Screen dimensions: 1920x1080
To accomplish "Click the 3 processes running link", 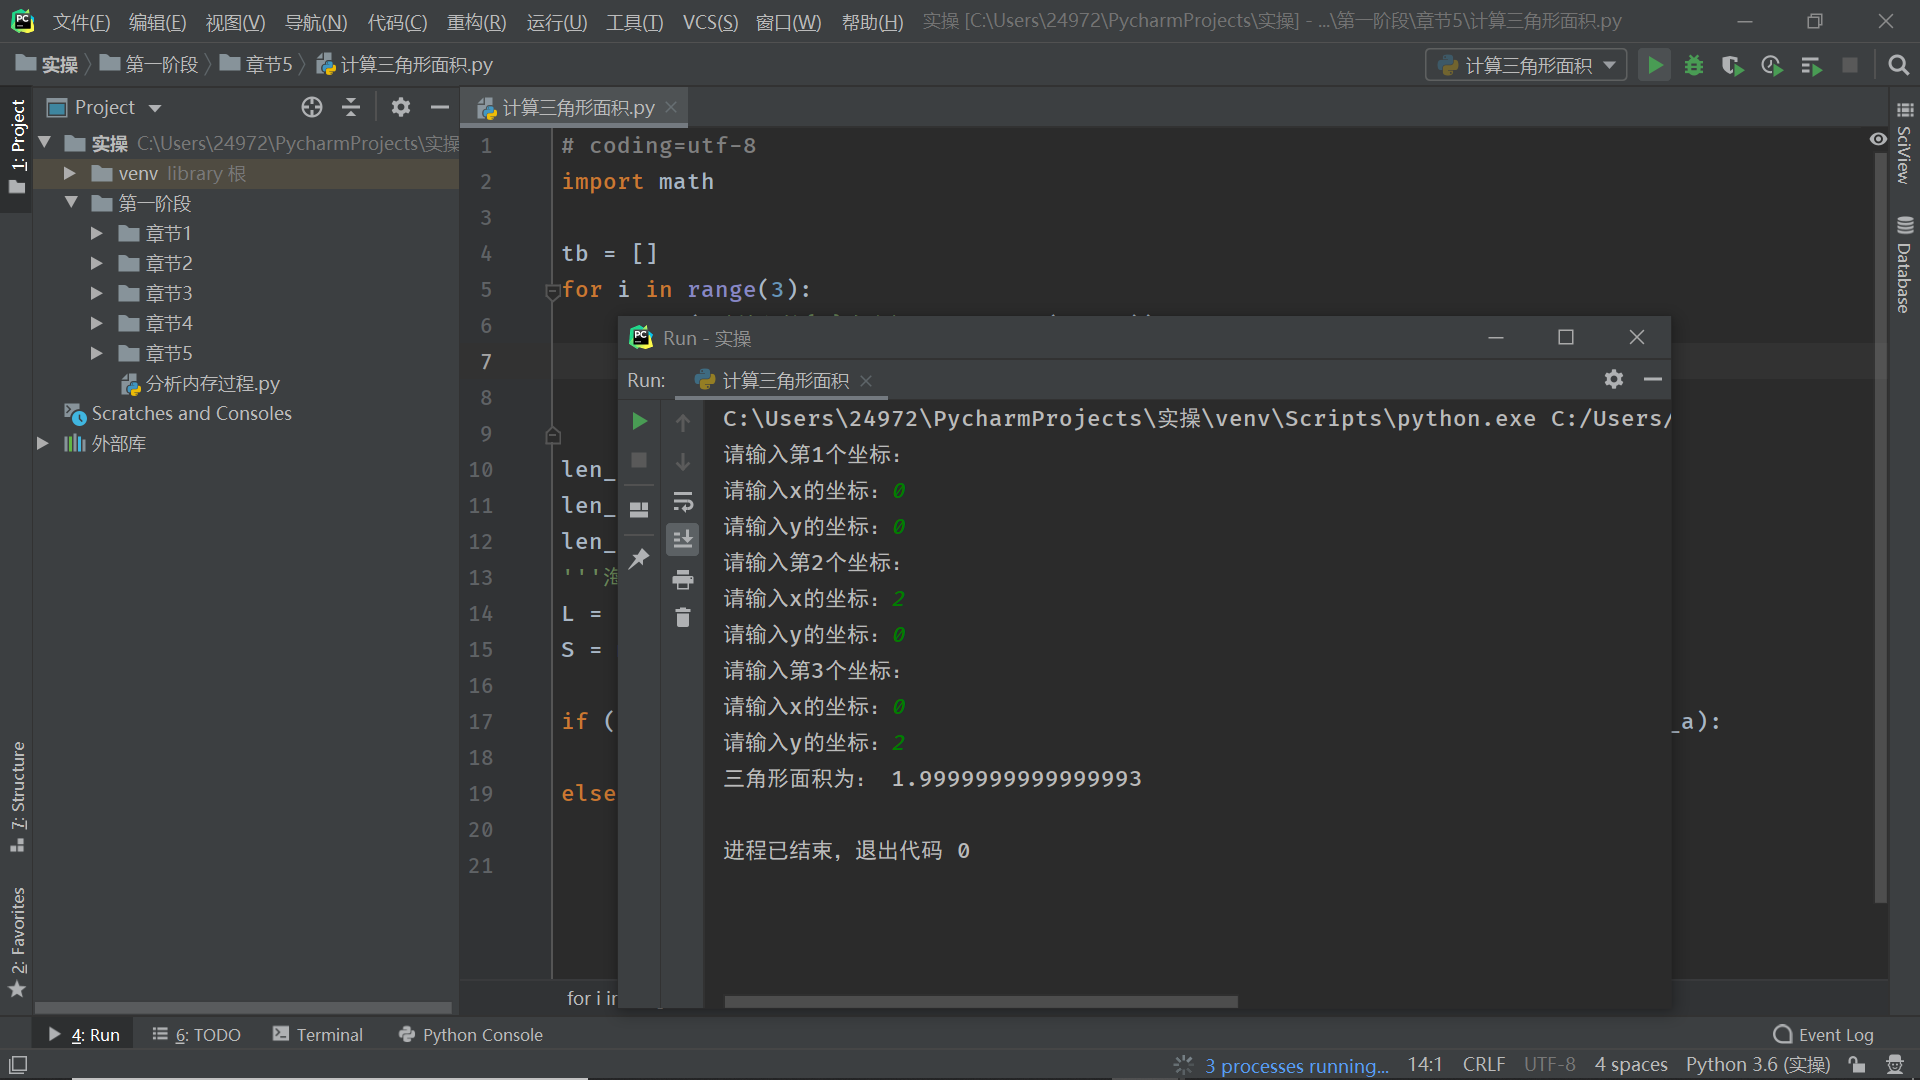I will 1296,1065.
